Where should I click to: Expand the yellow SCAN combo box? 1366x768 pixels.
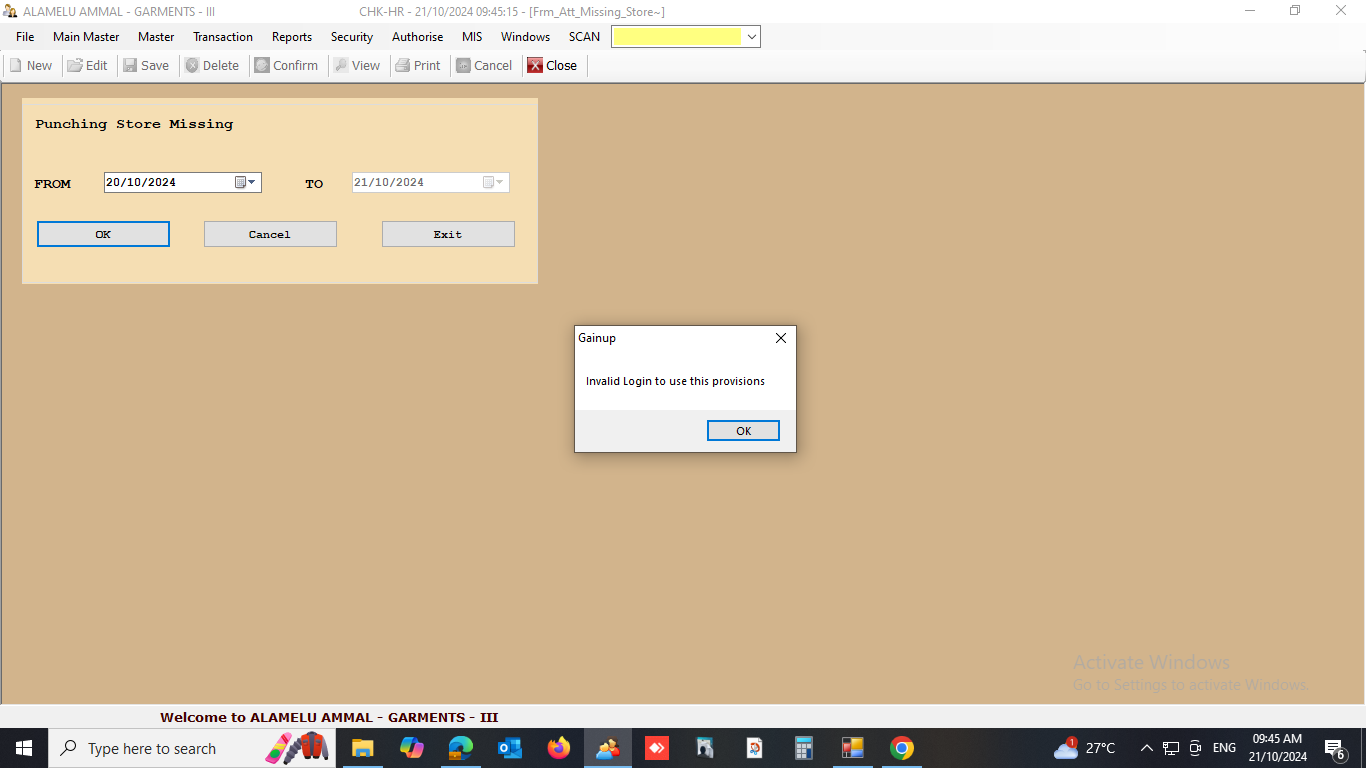tap(752, 37)
